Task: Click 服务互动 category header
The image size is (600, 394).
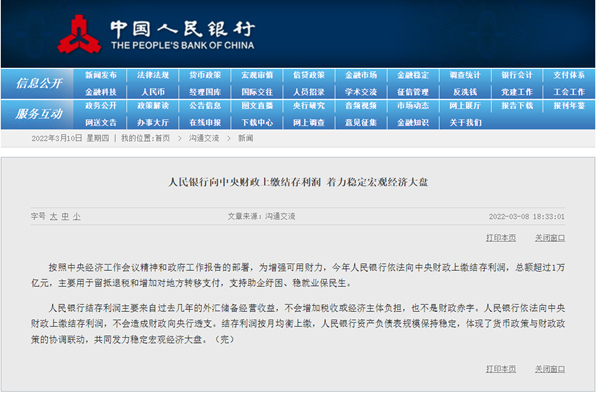Action: [39, 114]
